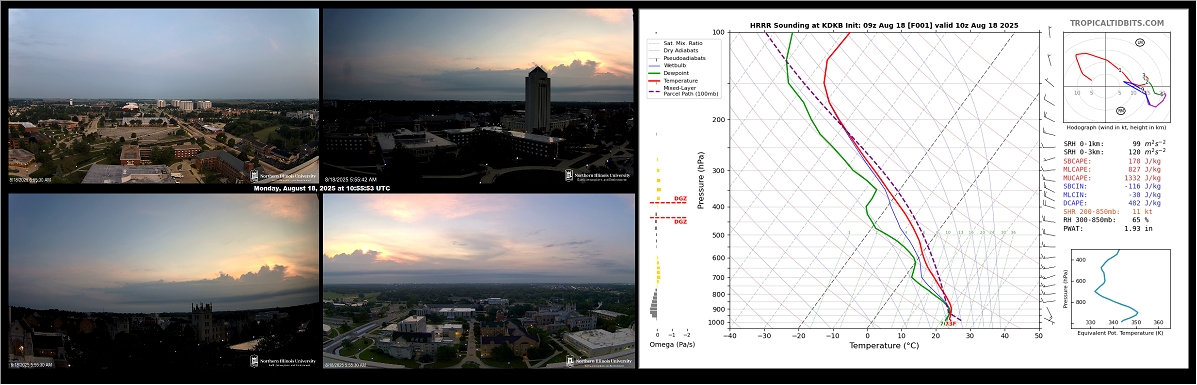Open the bottom-left sunrise webcam image

pos(163,281)
